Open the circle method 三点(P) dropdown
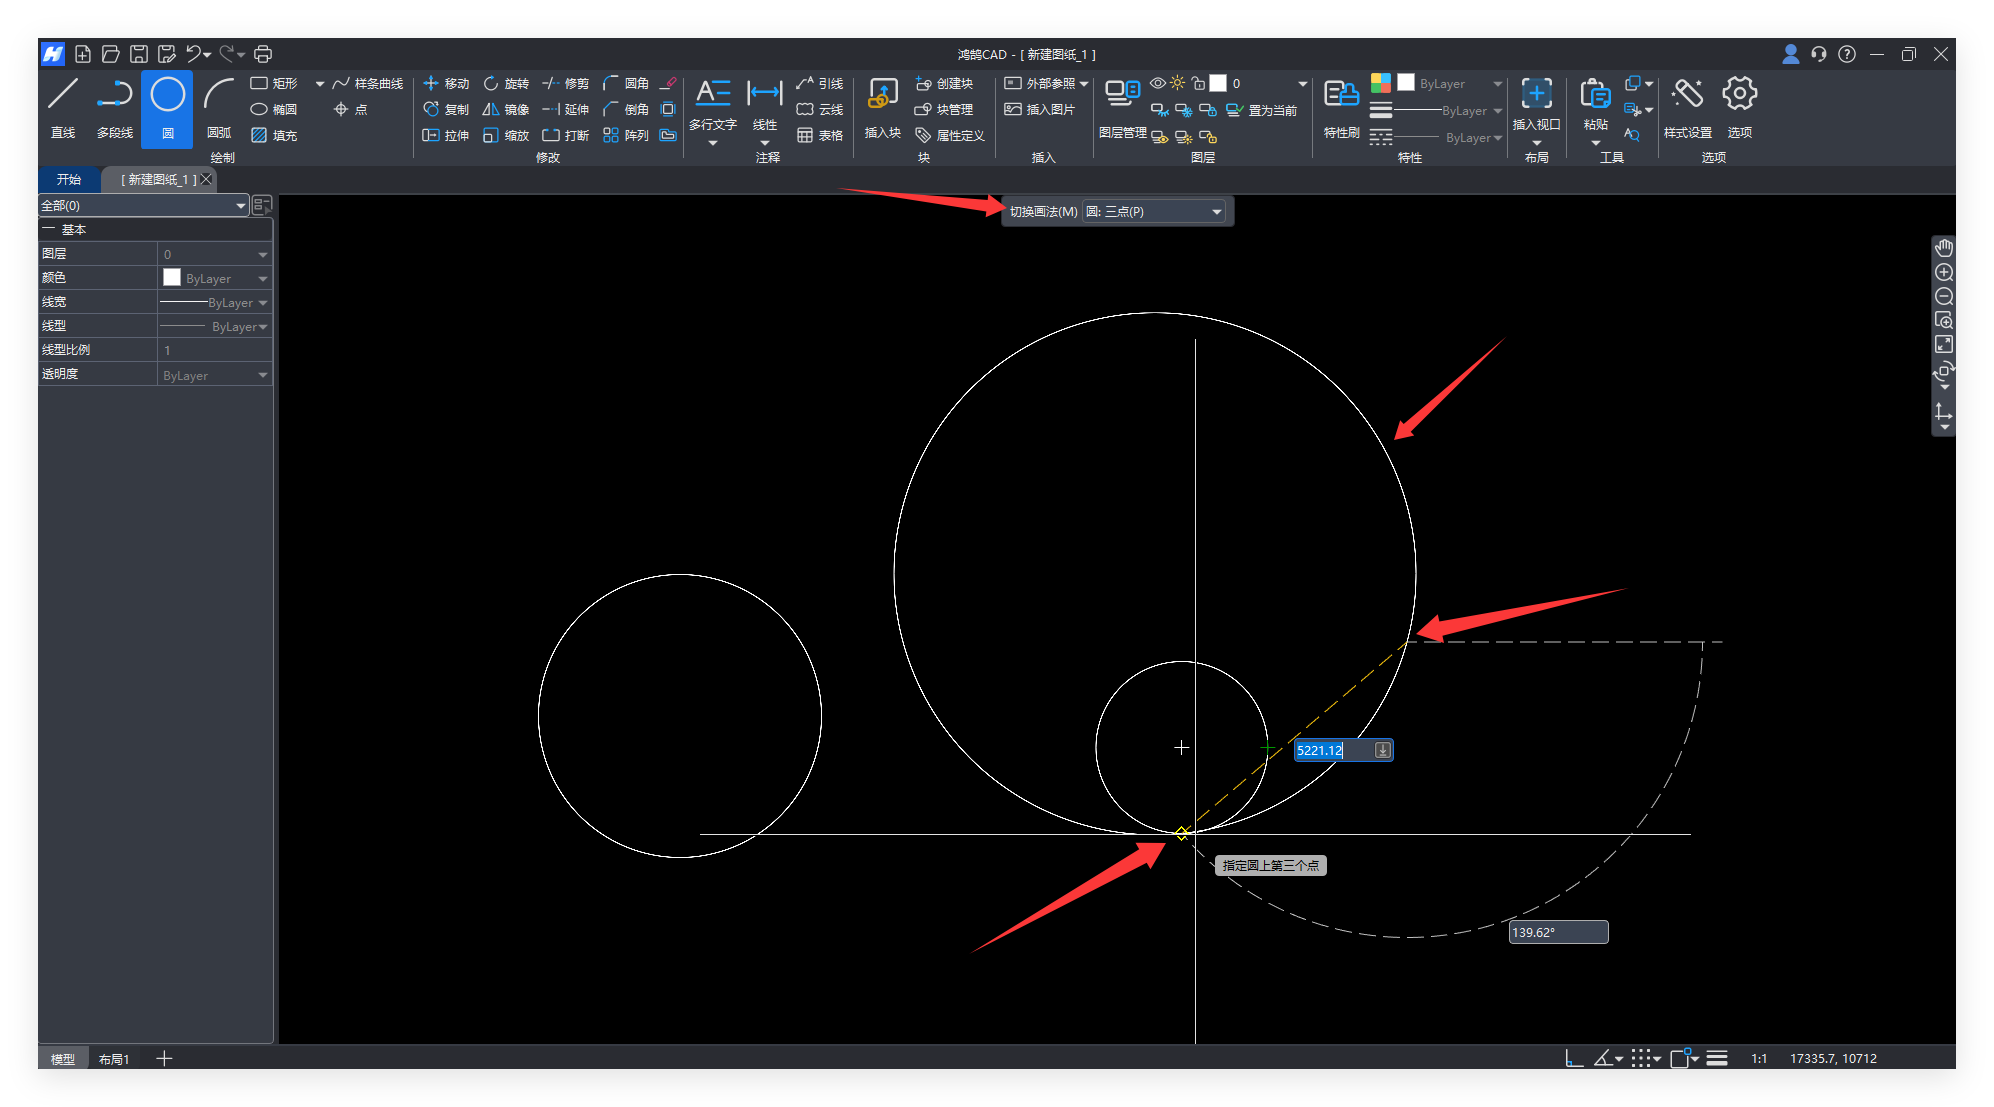Screen dimensions: 1994x1107 pos(1155,211)
